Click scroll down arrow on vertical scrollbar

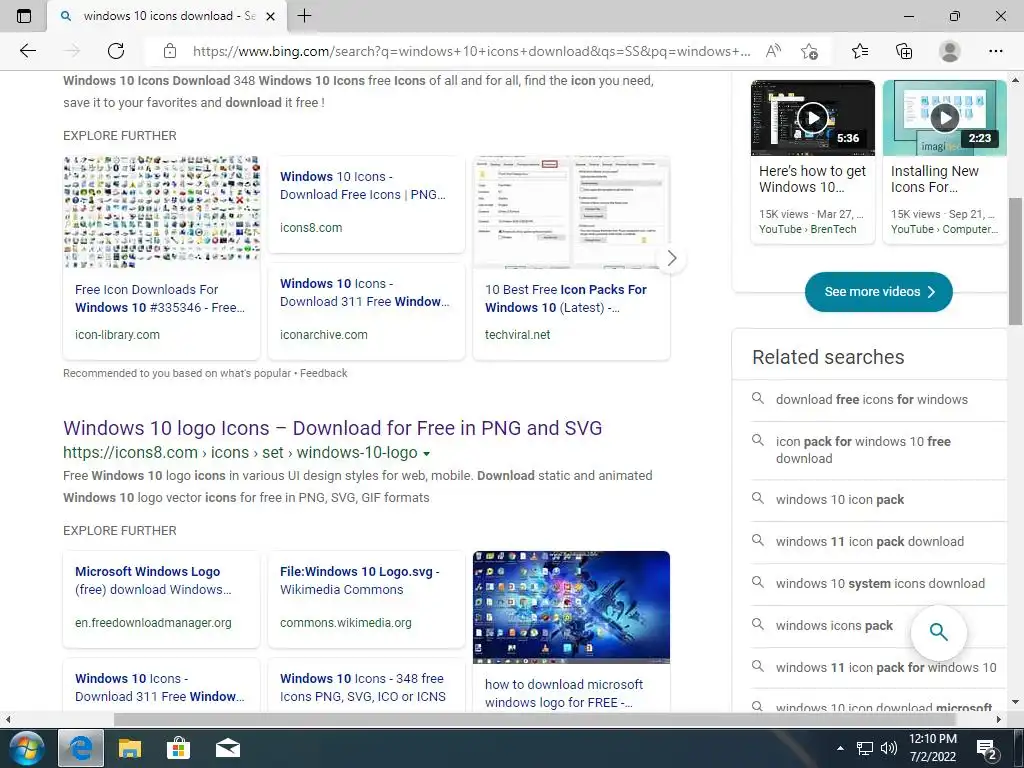(x=1015, y=703)
